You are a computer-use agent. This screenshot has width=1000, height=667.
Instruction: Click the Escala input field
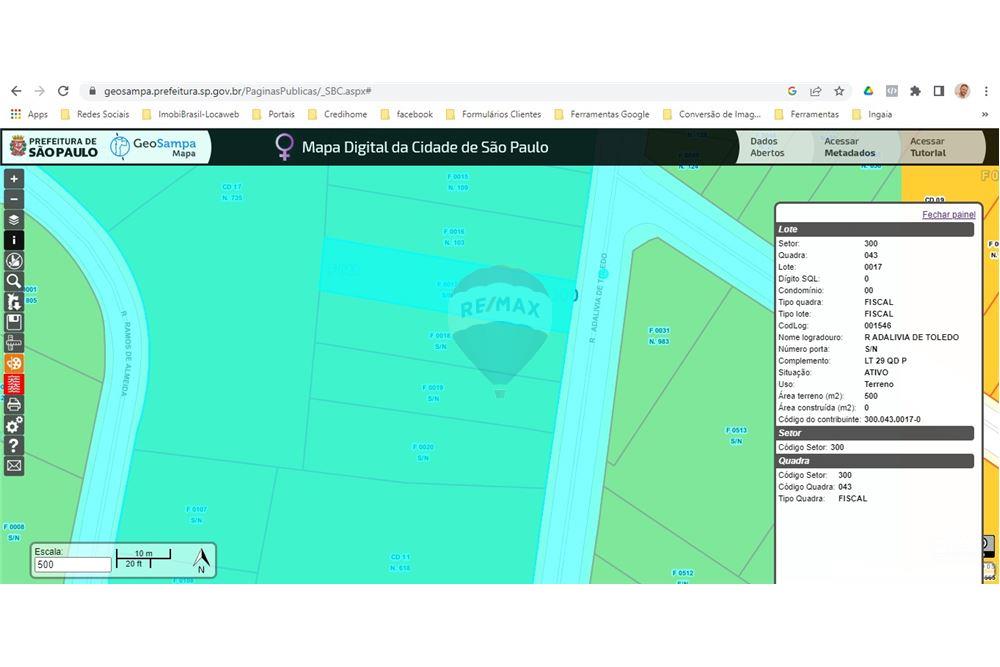[x=72, y=565]
